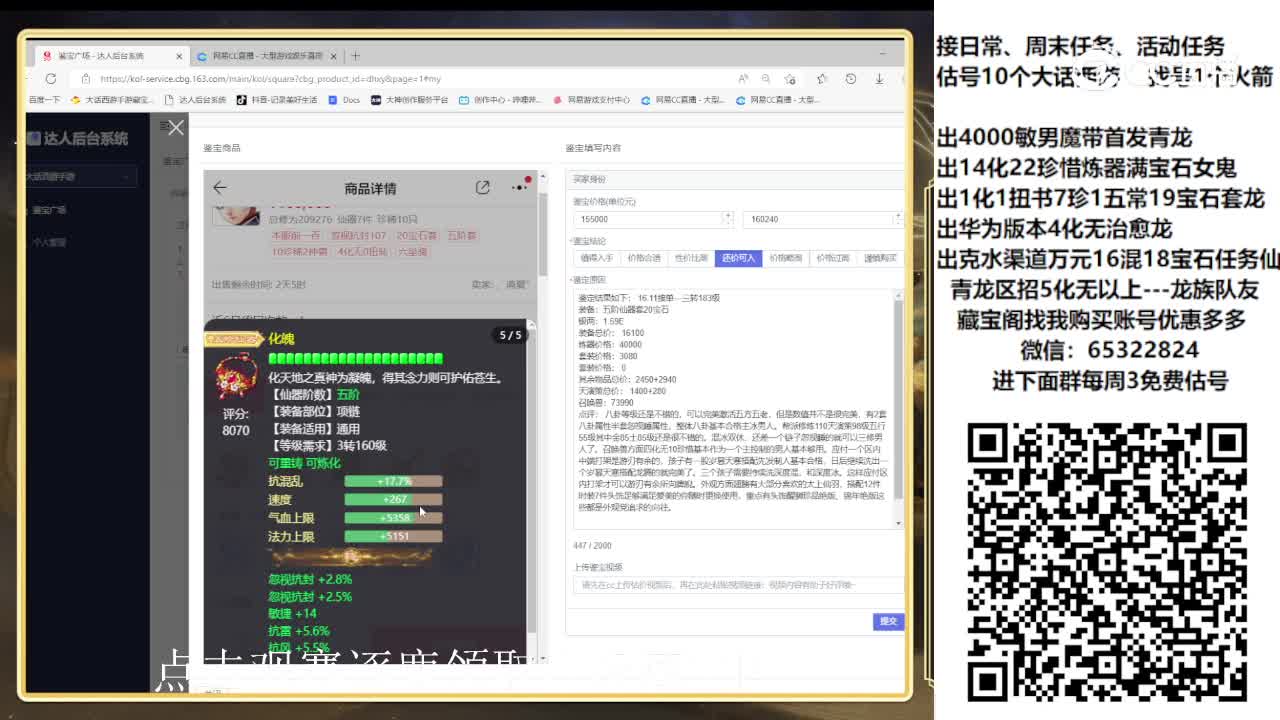Click the browser address bar URL

pos(270,78)
